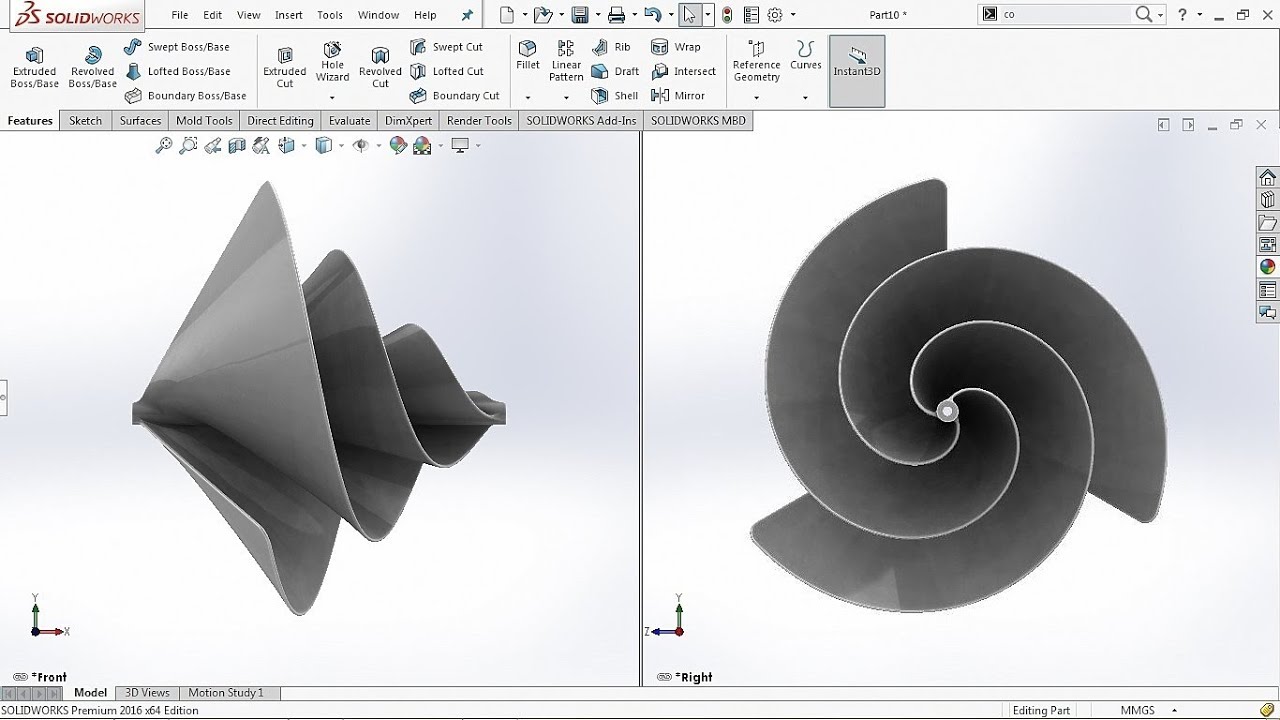
Task: Expand the View Settings monitor dropdown arrow
Action: [x=478, y=146]
